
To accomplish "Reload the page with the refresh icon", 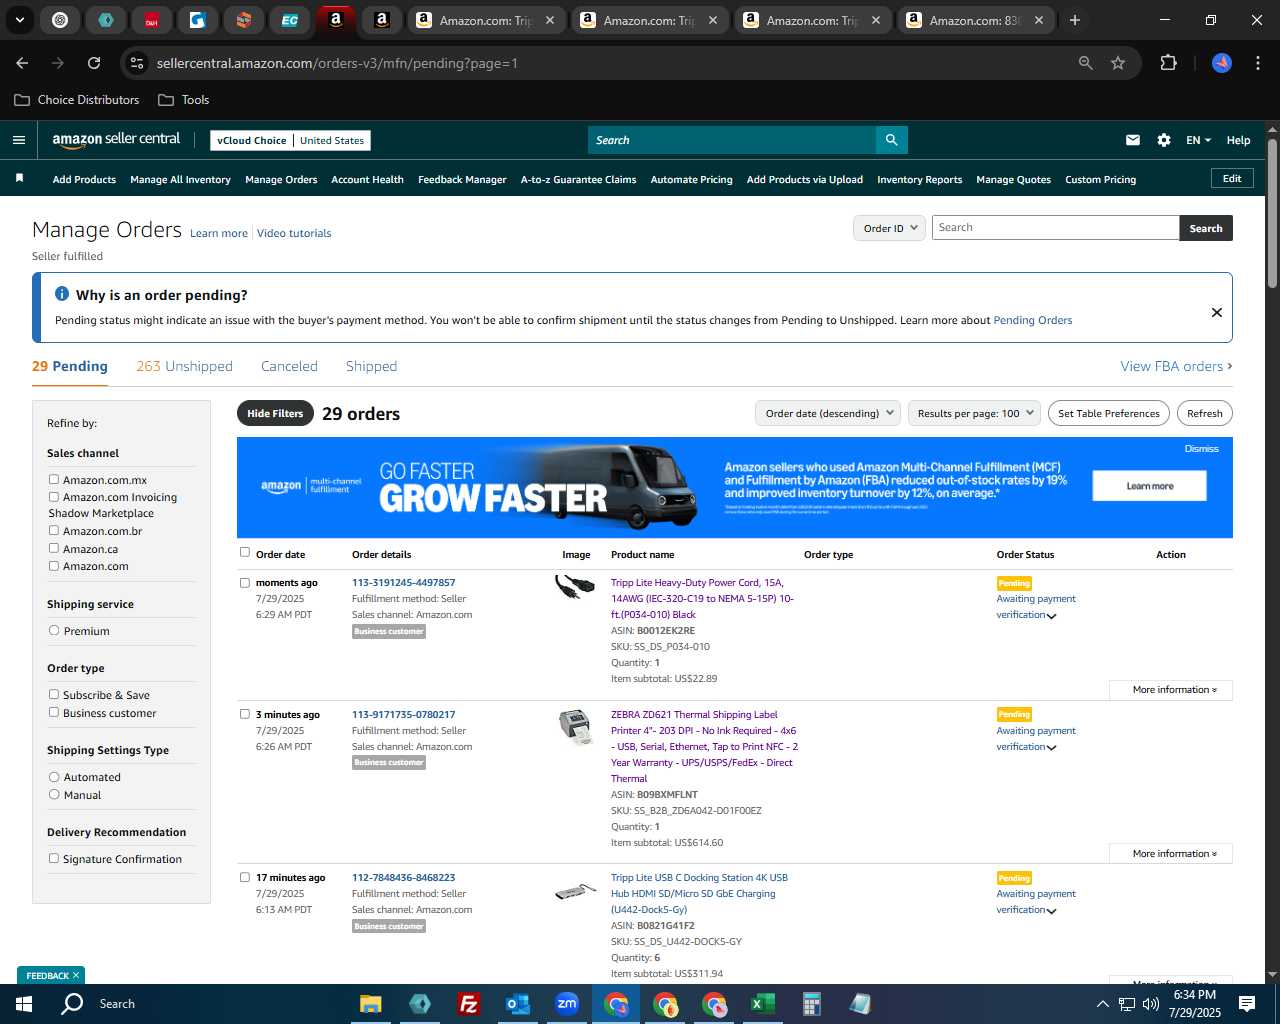I will coord(94,63).
